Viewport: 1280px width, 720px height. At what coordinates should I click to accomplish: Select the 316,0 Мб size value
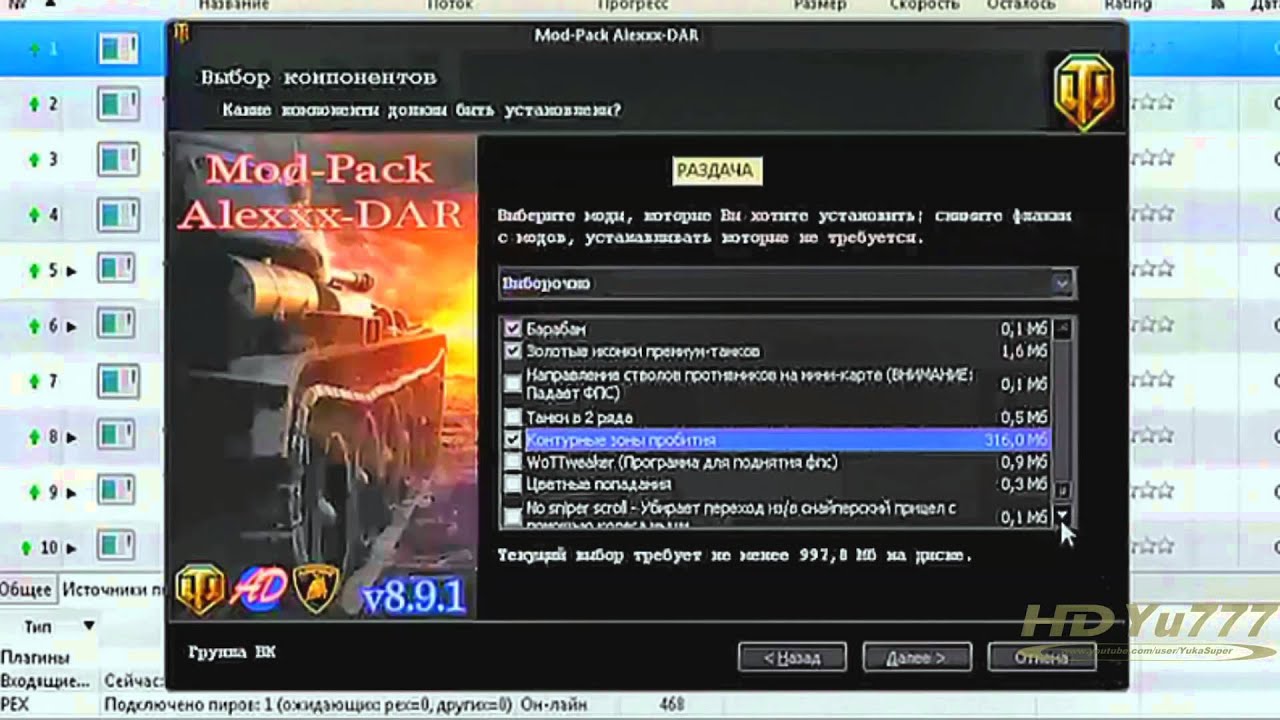(1015, 440)
